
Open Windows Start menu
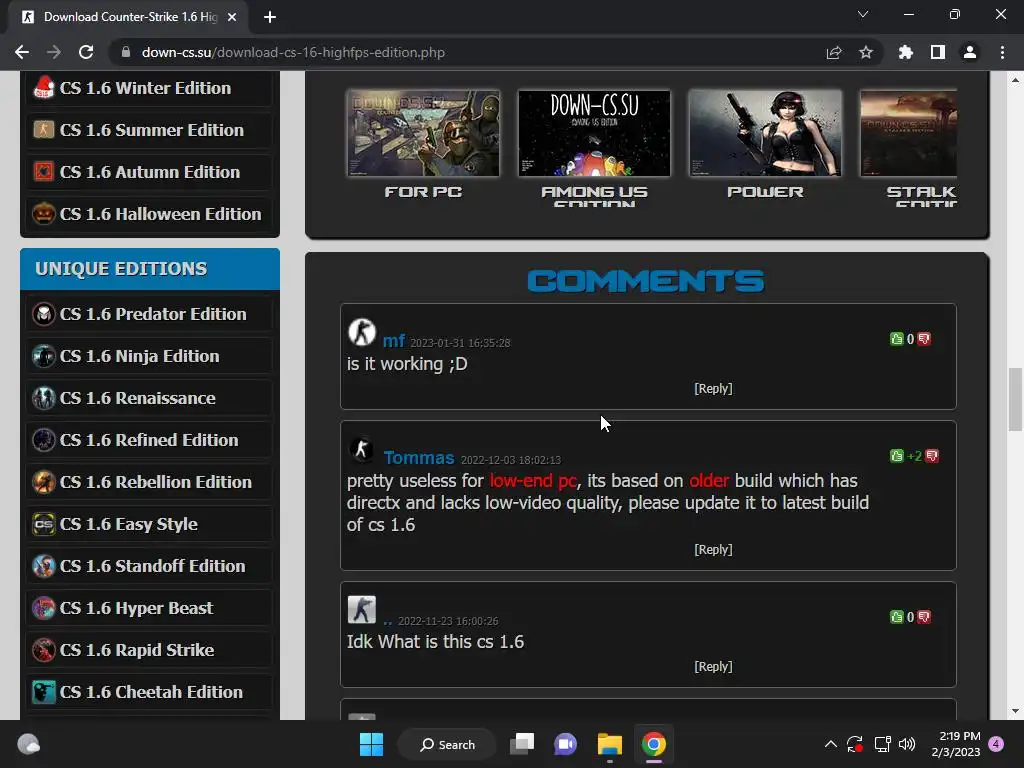[371, 744]
